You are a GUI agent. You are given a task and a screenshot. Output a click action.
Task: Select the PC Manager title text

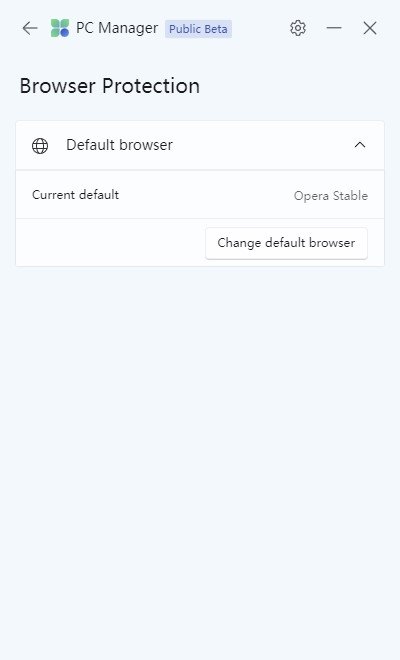117,28
